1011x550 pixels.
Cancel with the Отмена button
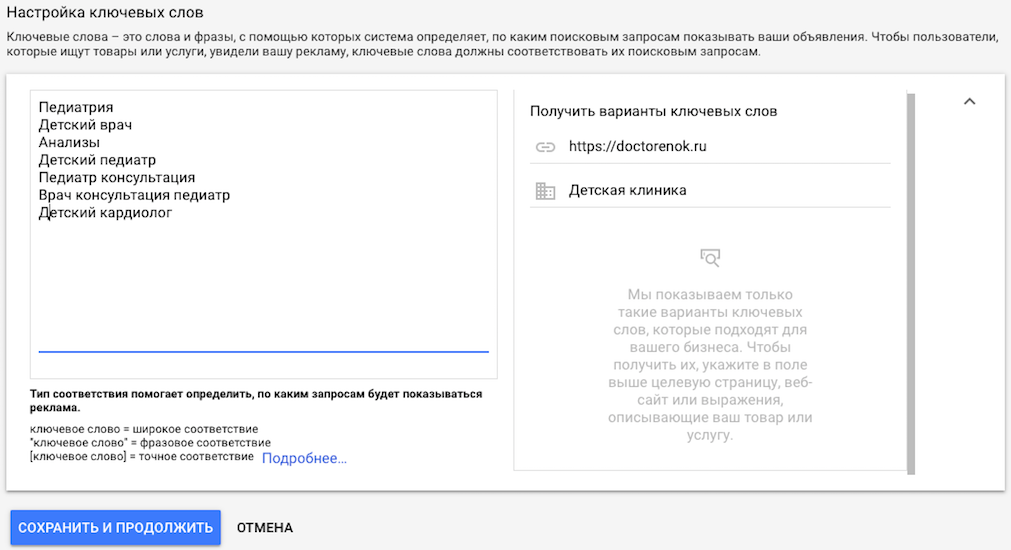[x=265, y=527]
